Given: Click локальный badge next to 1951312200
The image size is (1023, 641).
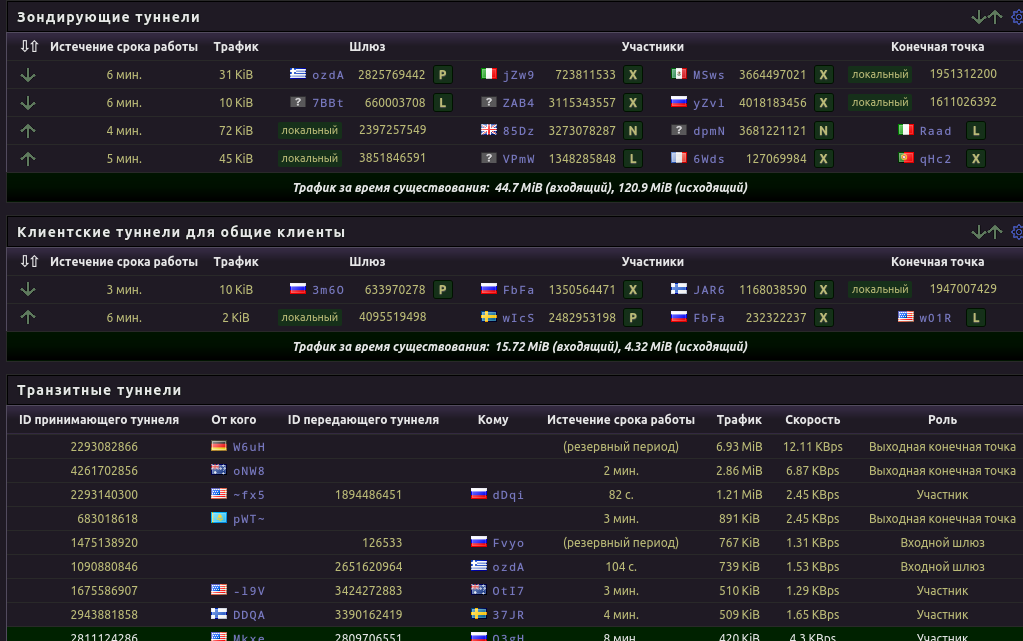Looking at the screenshot, I should coord(879,74).
